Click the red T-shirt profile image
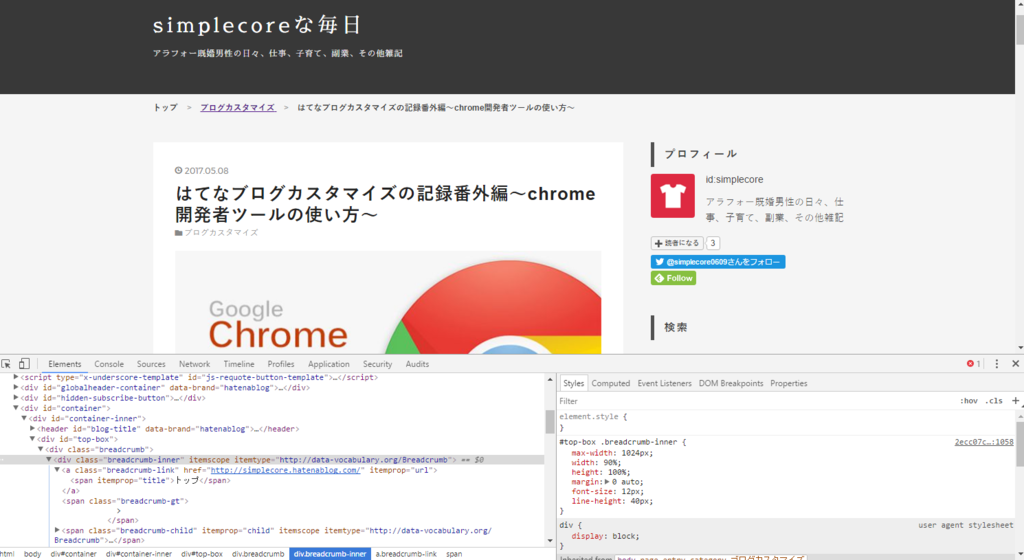1024x560 pixels. (673, 196)
